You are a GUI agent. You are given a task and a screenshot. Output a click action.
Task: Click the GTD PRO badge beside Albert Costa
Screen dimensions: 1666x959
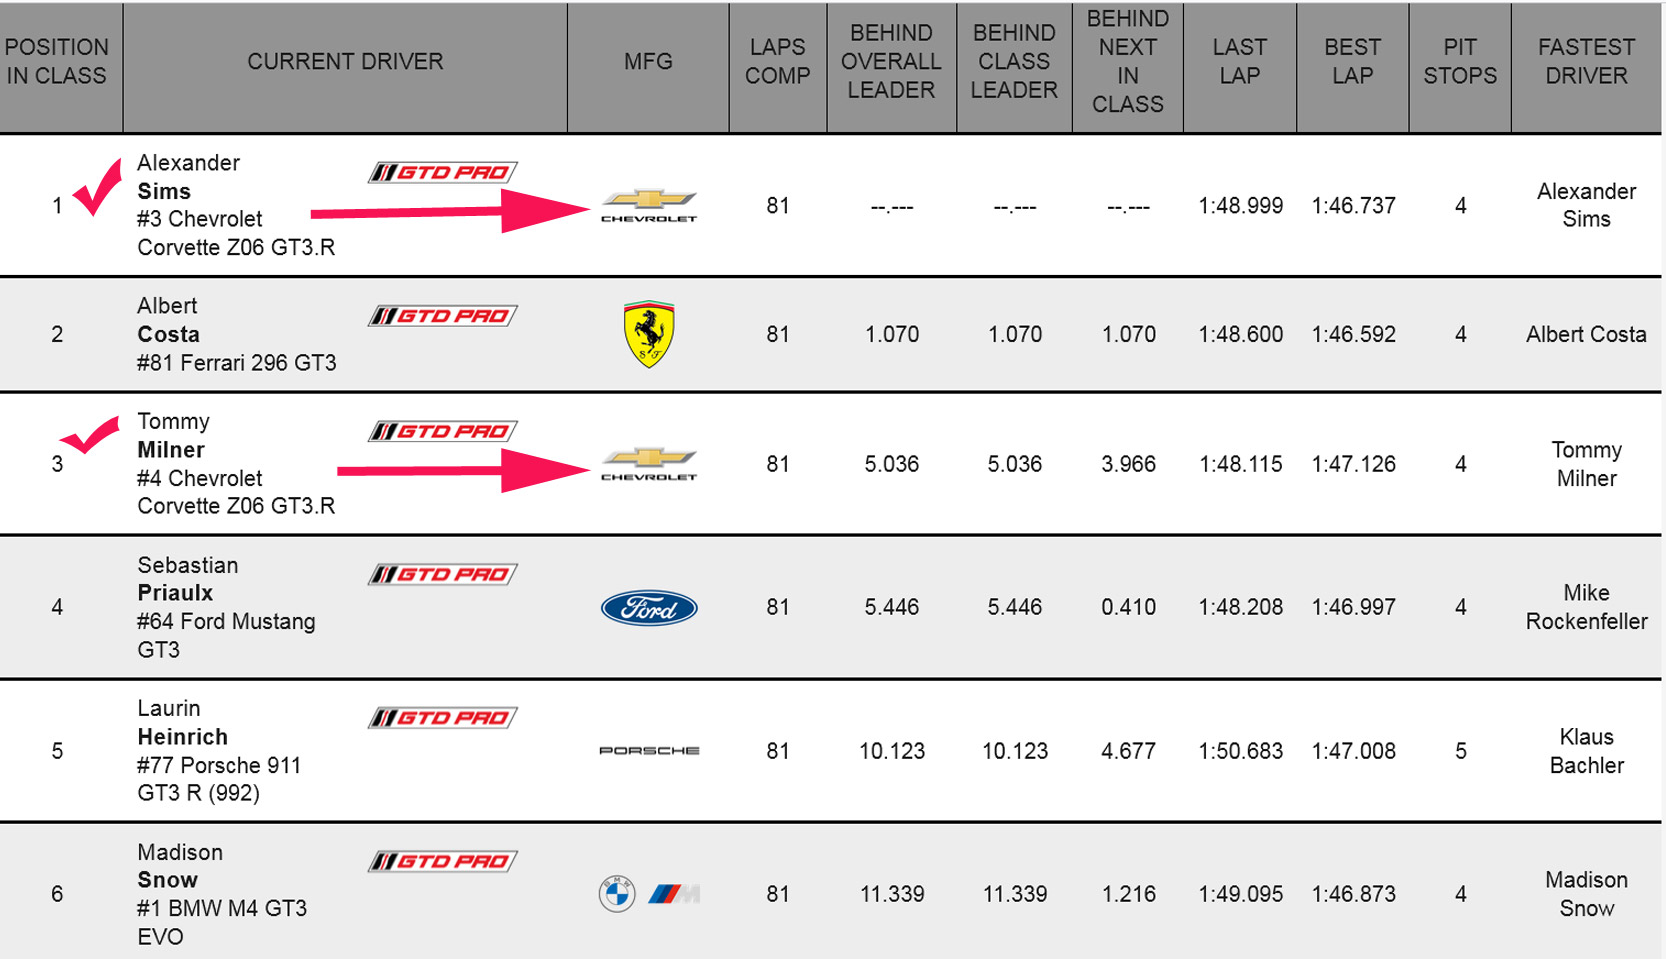443,317
